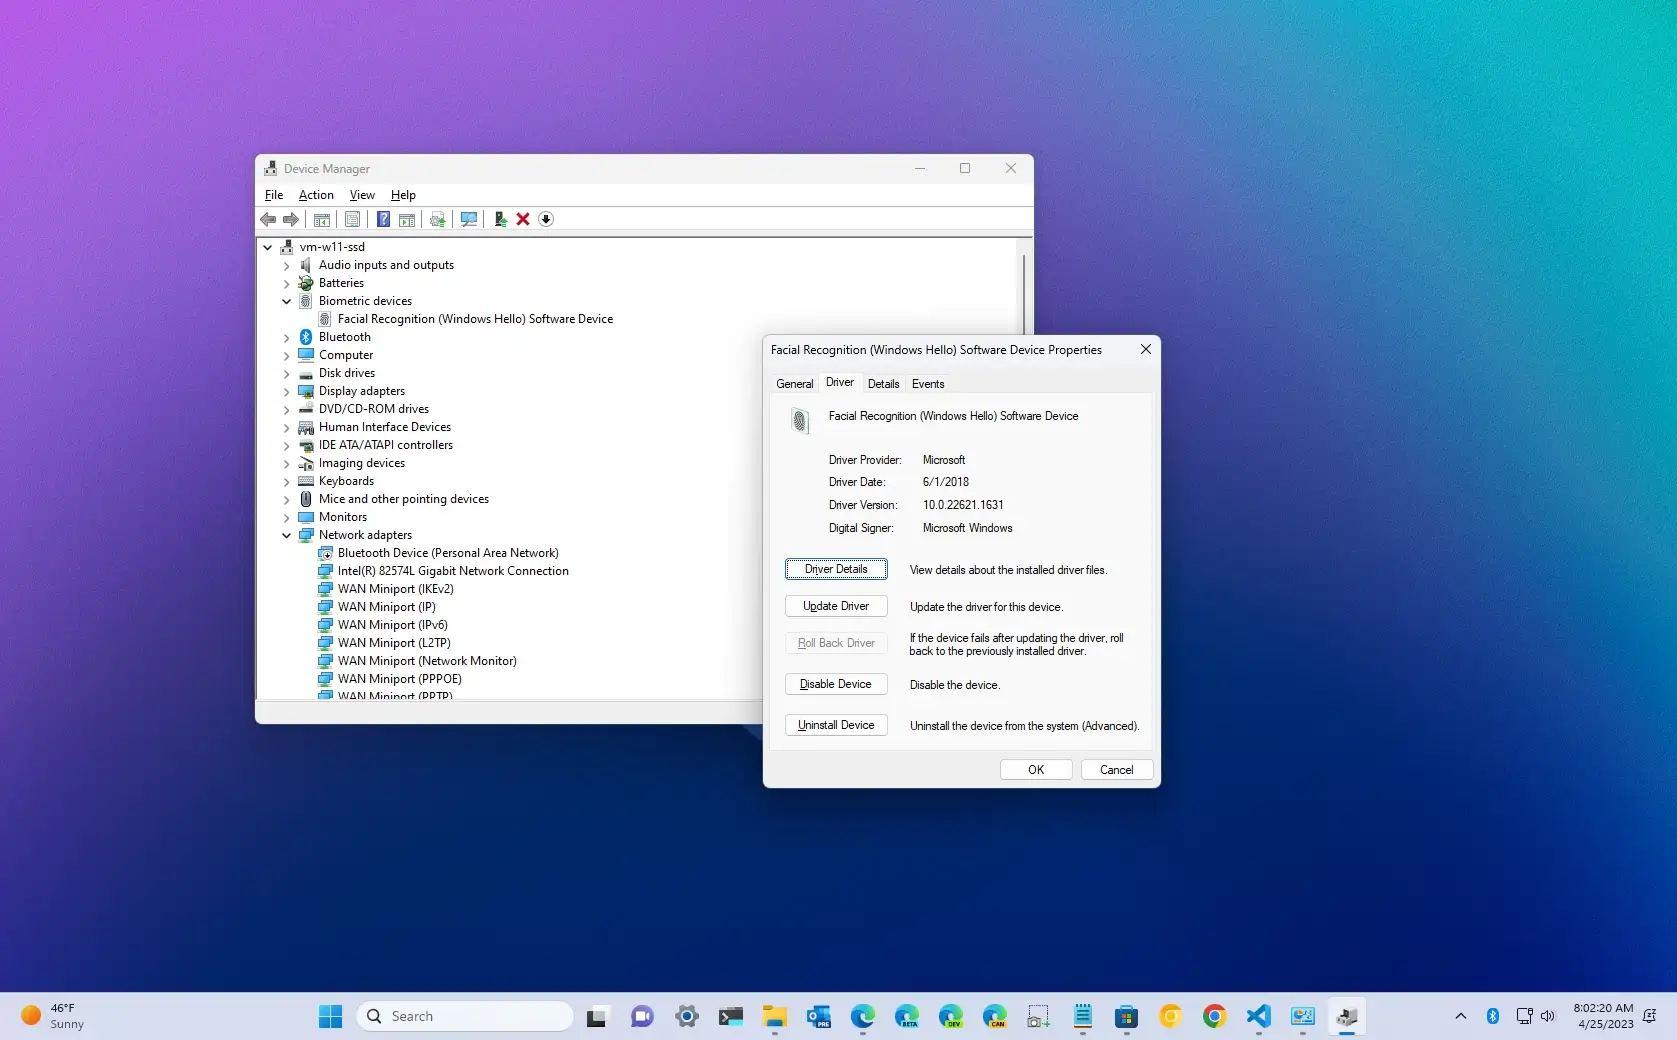Click the Properties toolbar icon
Screen dimensions: 1677x1040
click(352, 219)
